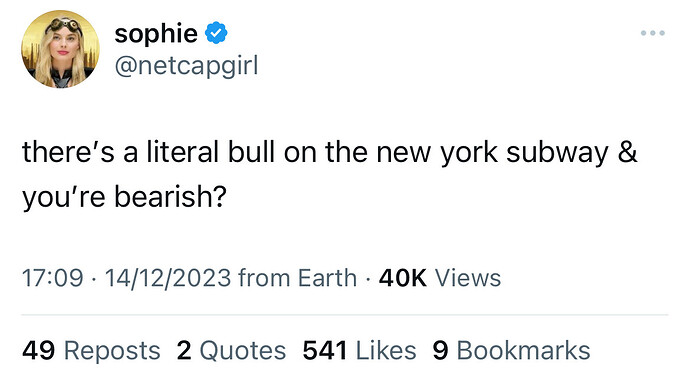Open the three-dot more options menu
The width and height of the screenshot is (690, 380).
pos(653,33)
